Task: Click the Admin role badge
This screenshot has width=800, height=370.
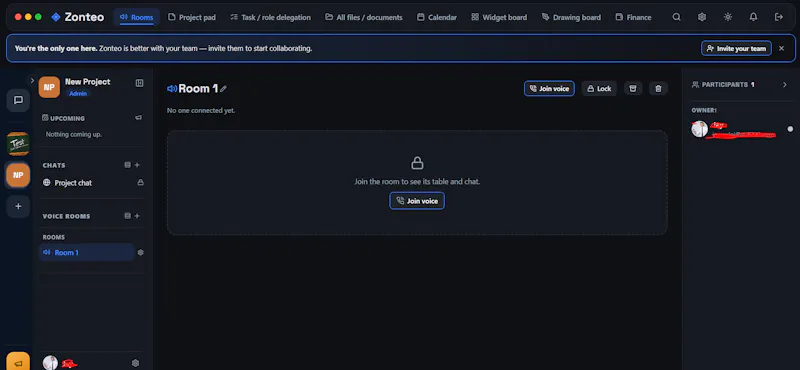Action: (x=78, y=94)
